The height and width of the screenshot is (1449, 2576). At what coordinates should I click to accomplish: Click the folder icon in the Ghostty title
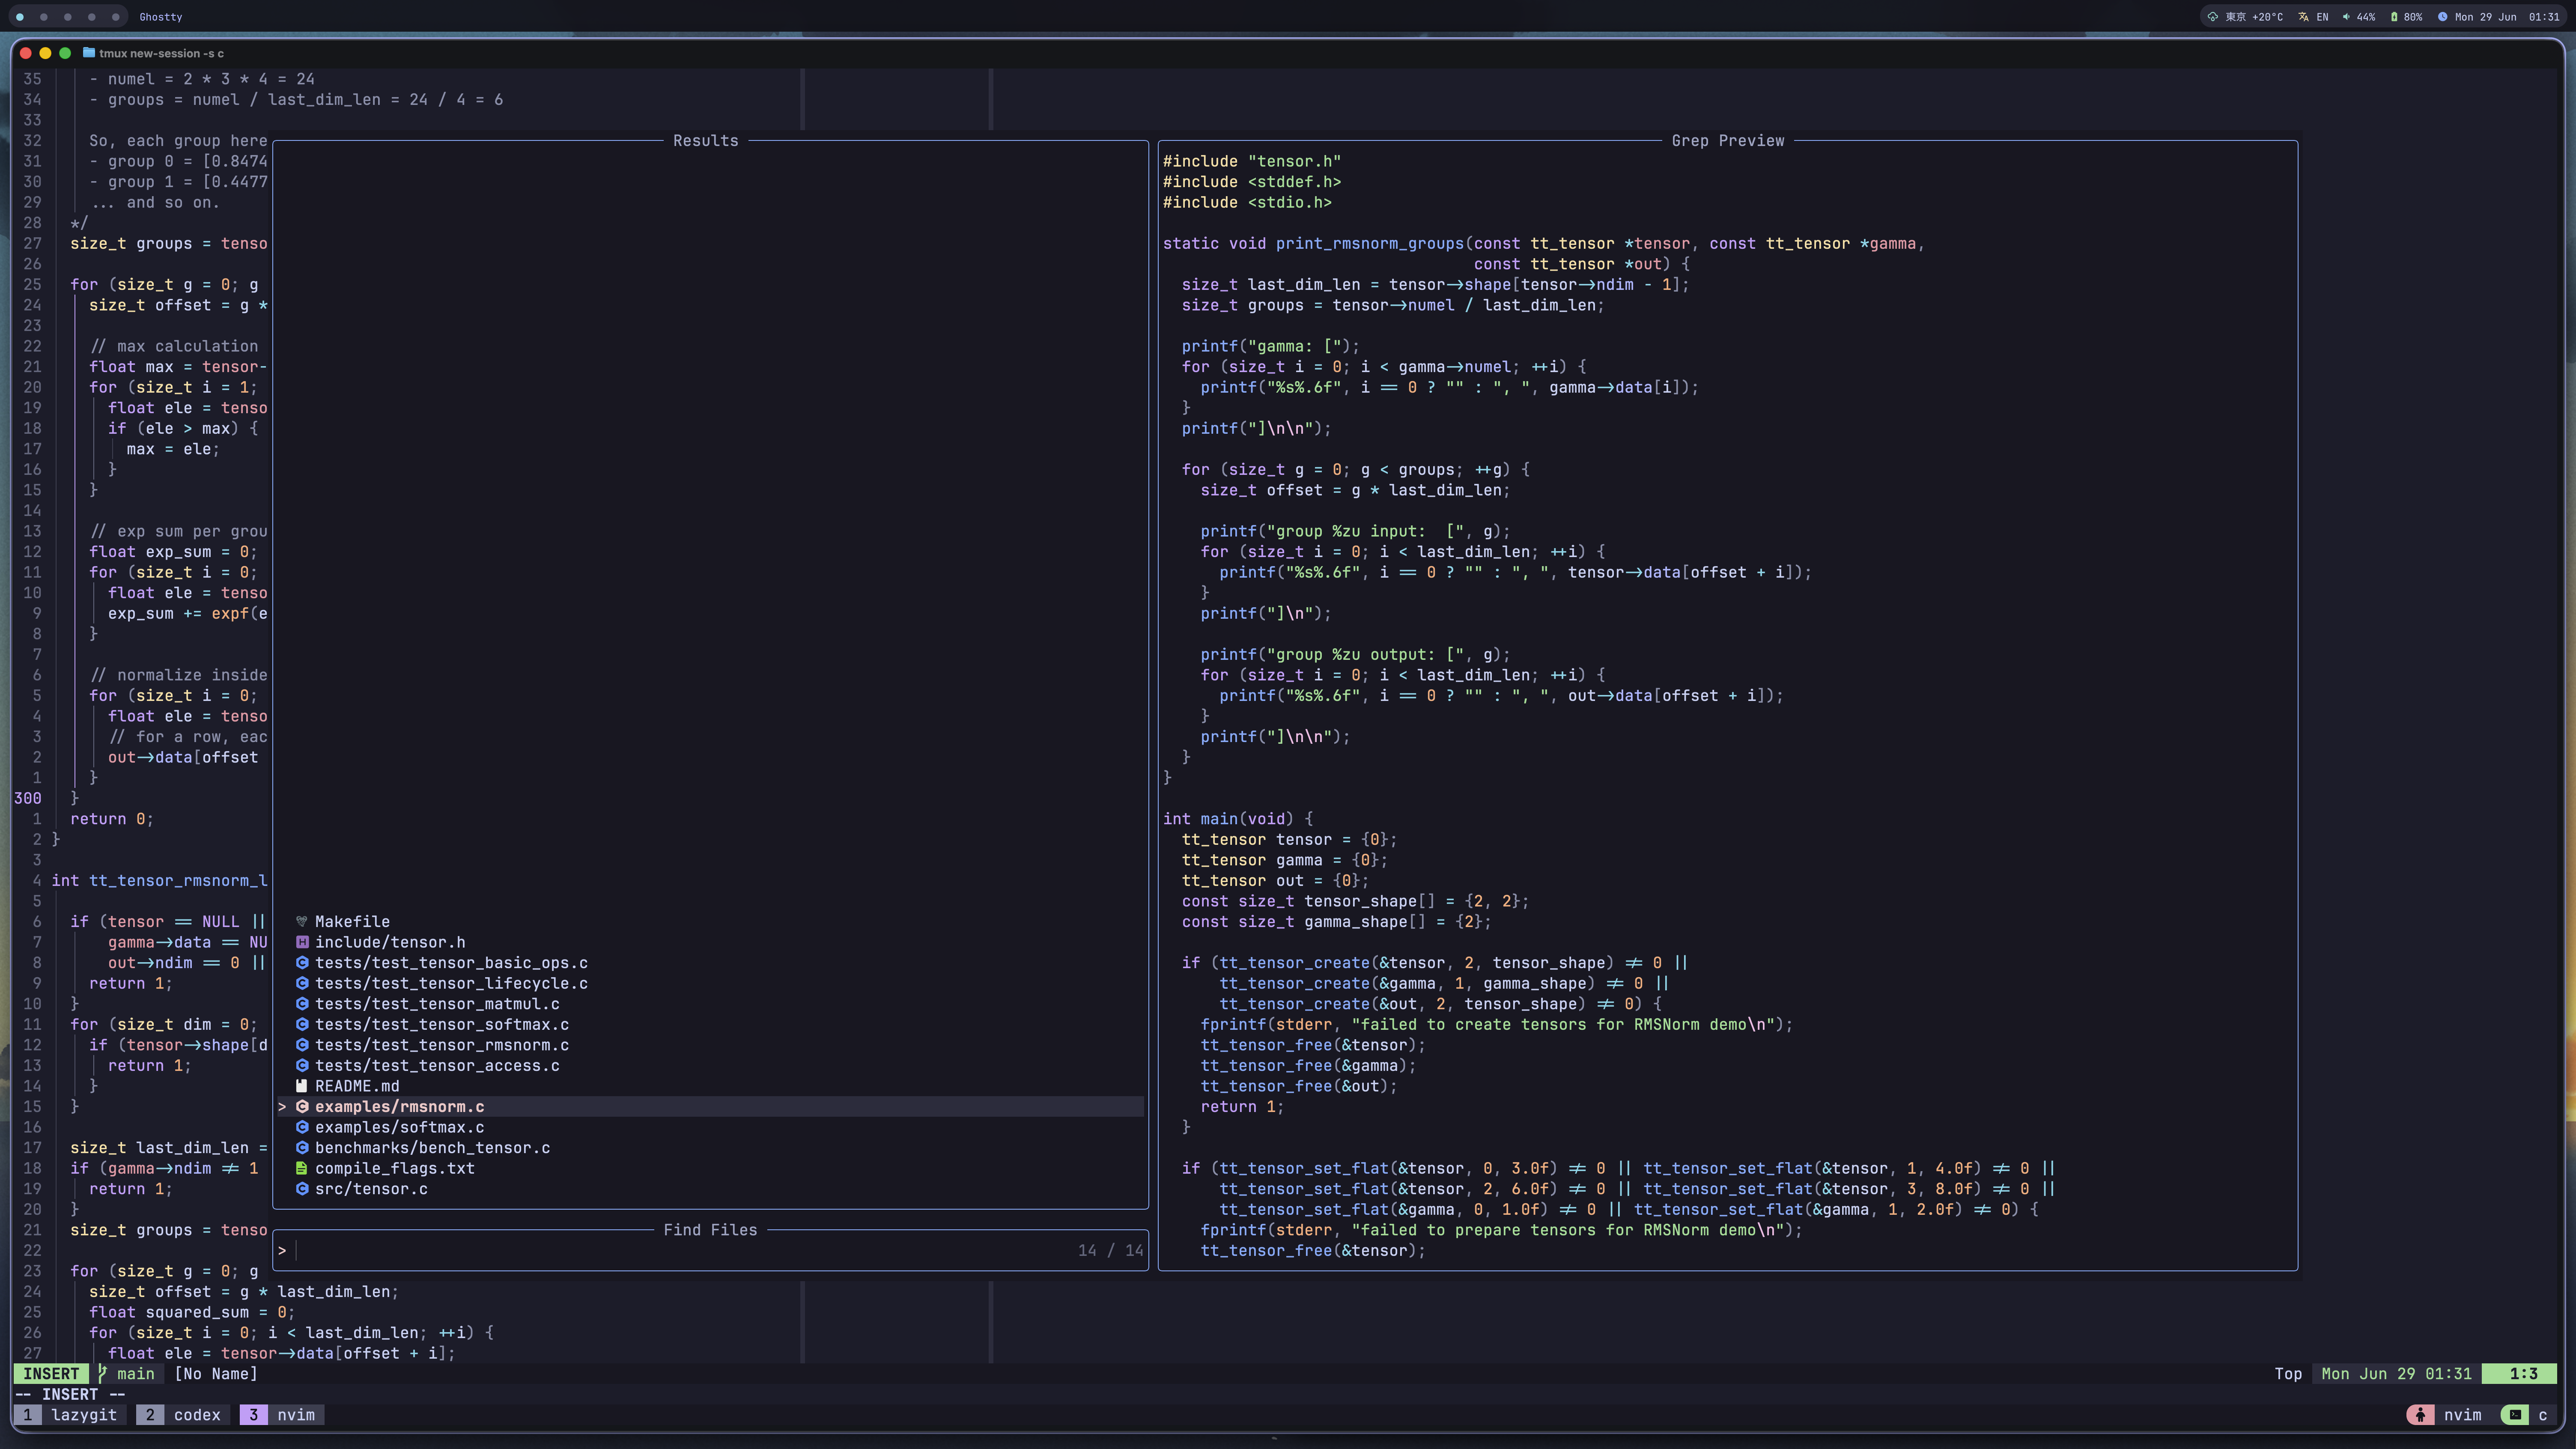point(89,53)
